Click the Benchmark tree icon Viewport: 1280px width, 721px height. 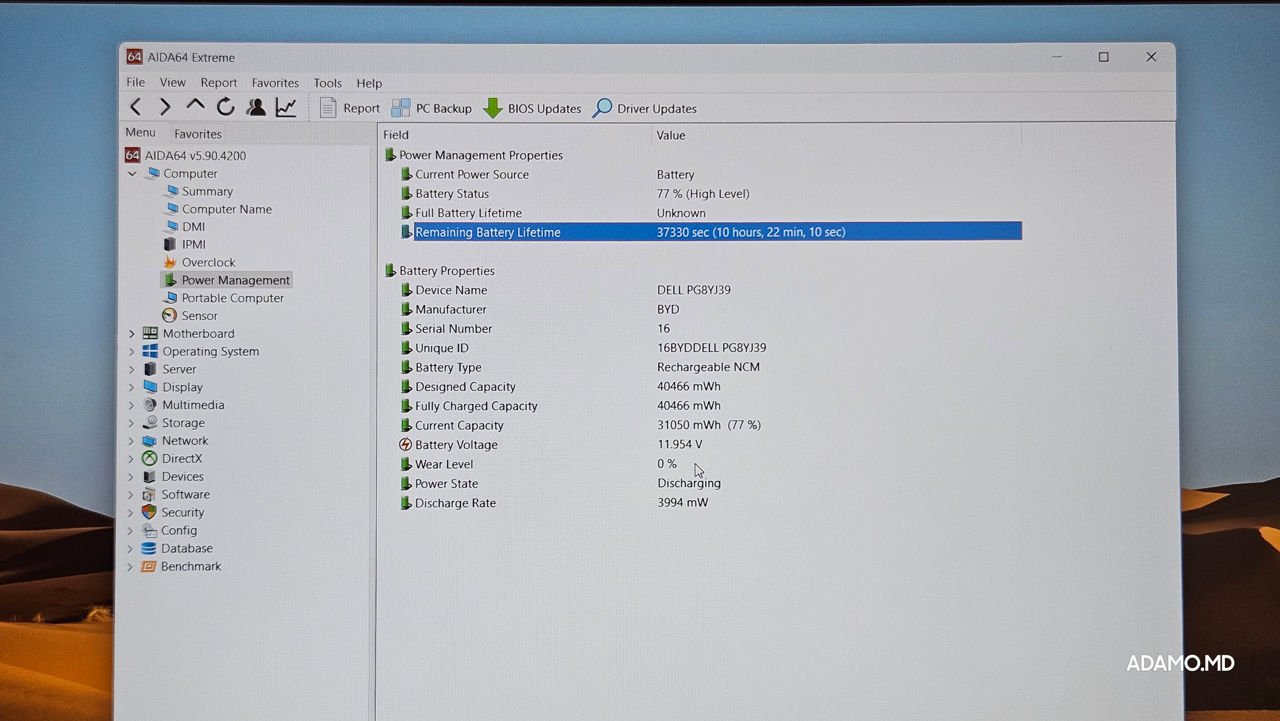coord(149,566)
